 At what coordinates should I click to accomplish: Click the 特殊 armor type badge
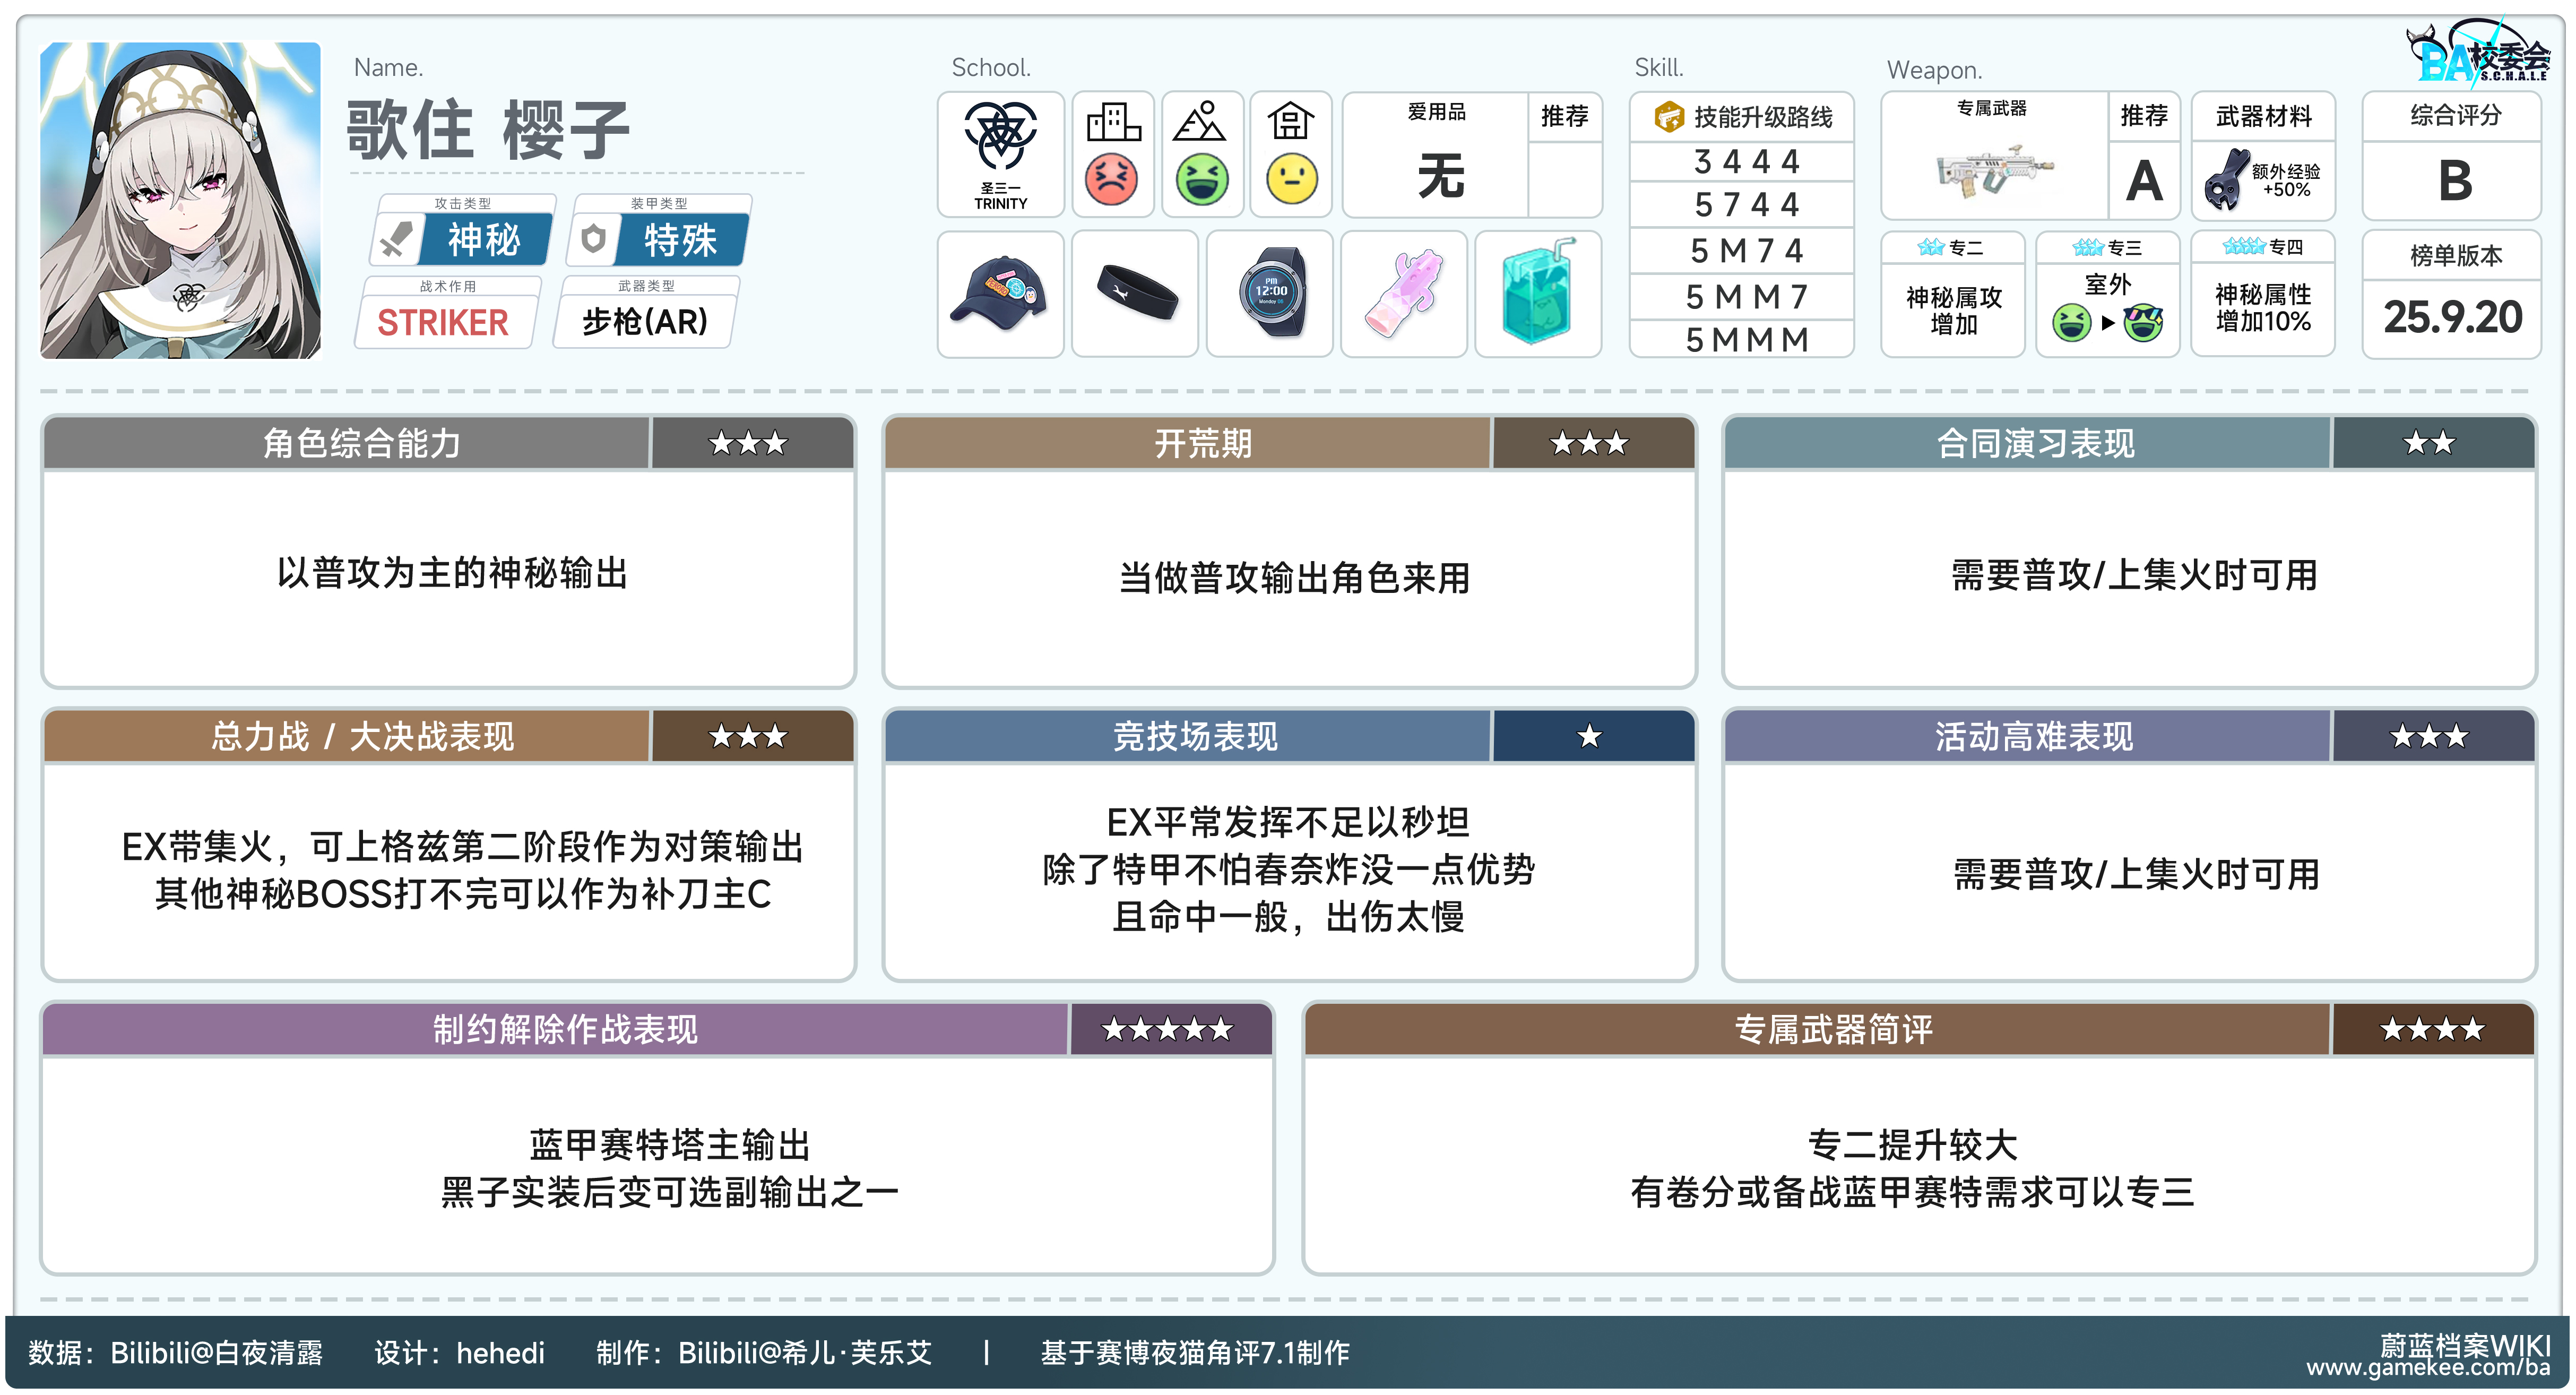click(x=680, y=240)
